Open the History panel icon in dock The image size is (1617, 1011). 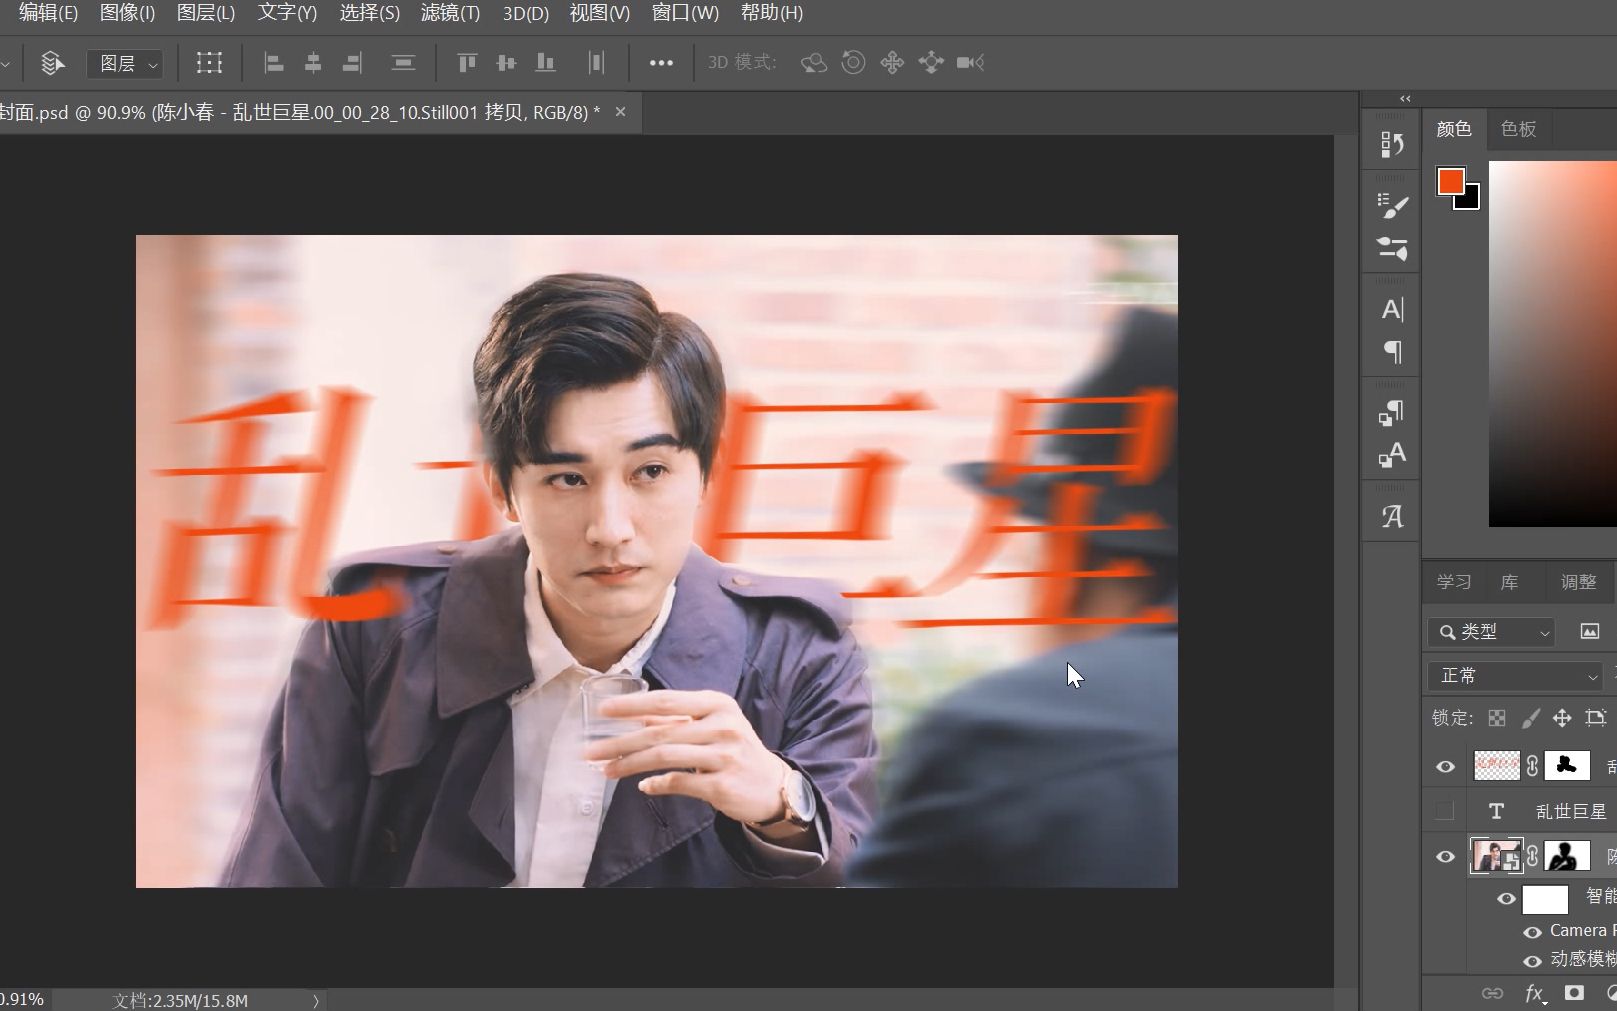point(1392,145)
